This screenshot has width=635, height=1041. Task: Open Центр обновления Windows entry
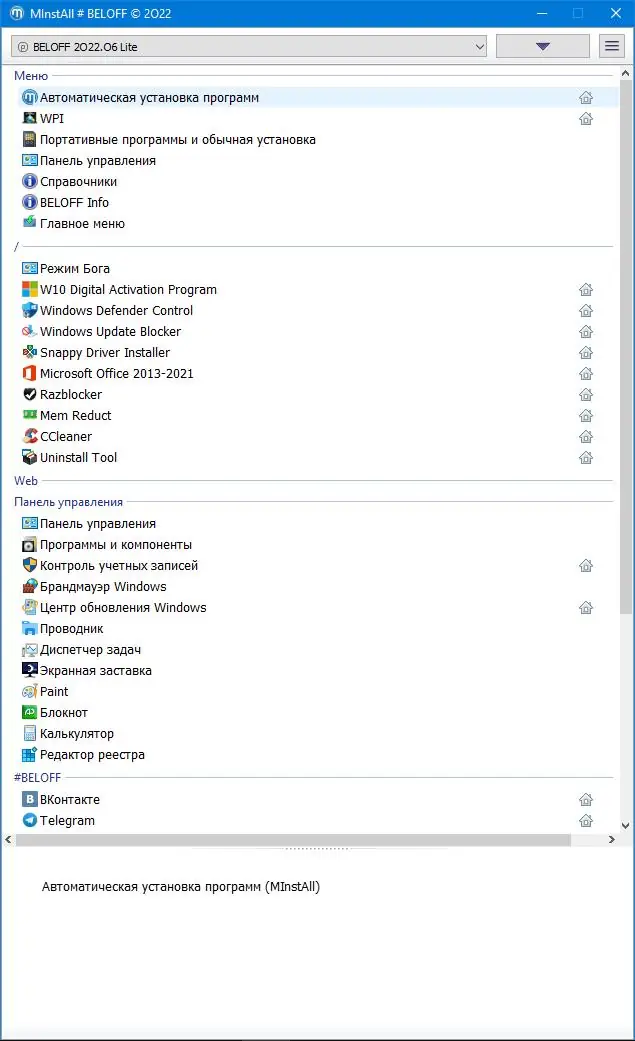click(x=123, y=607)
